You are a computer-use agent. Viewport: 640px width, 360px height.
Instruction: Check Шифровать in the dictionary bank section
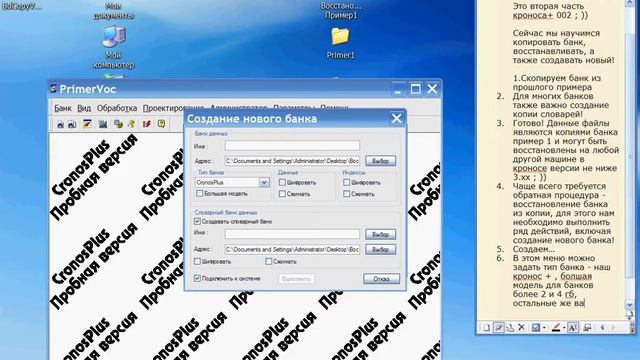click(x=197, y=261)
